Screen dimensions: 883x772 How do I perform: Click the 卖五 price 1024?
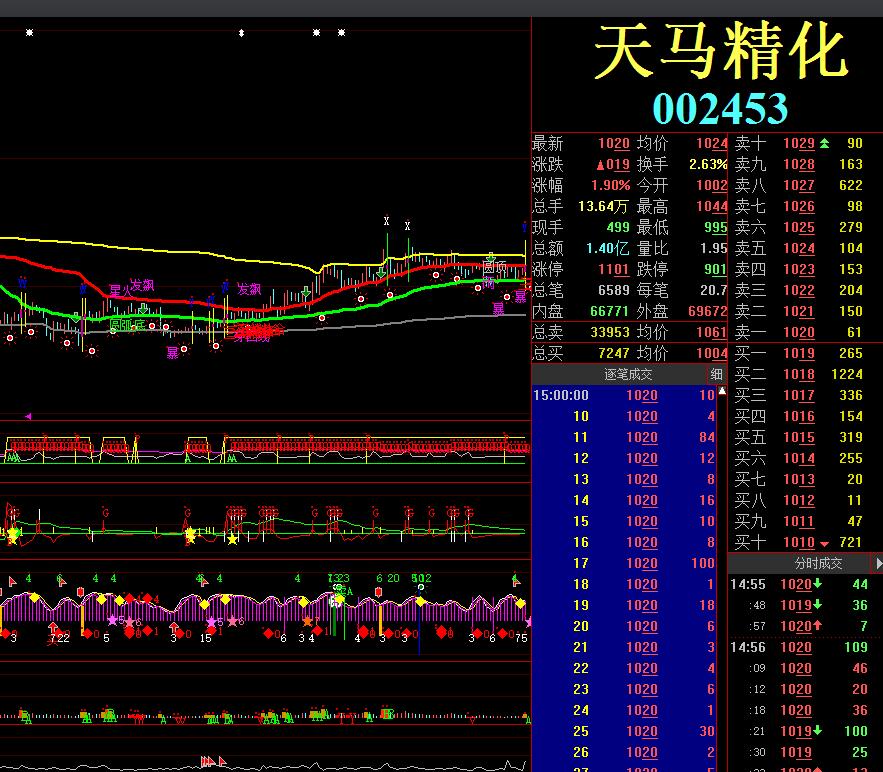coord(799,248)
